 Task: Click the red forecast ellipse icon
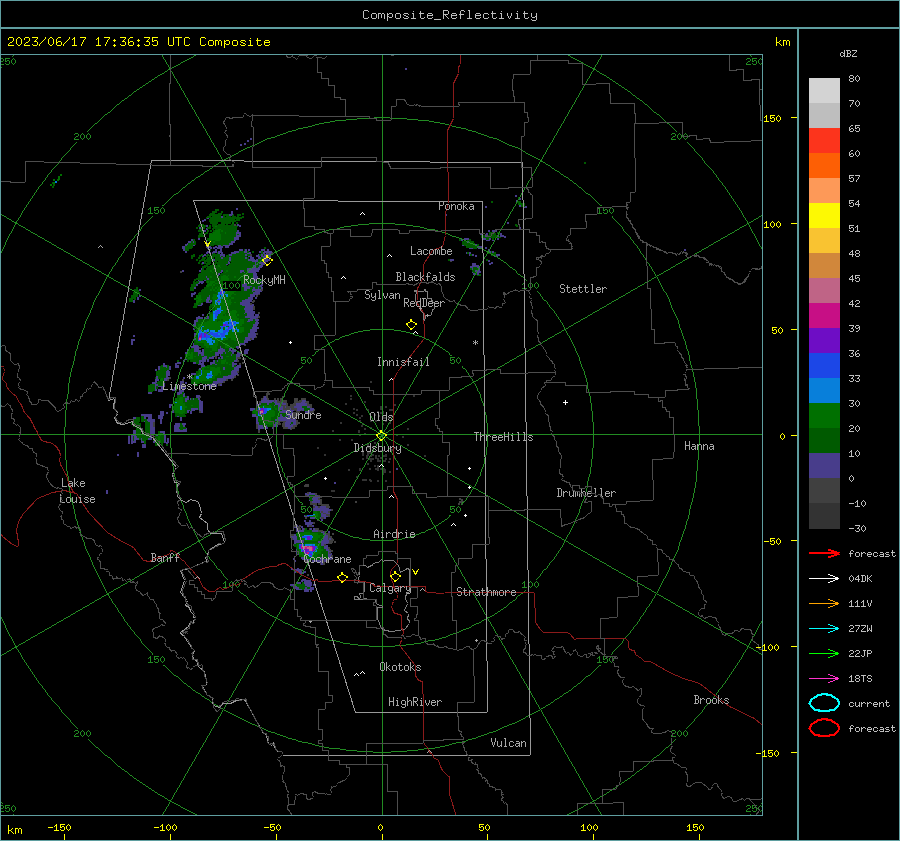click(x=824, y=728)
